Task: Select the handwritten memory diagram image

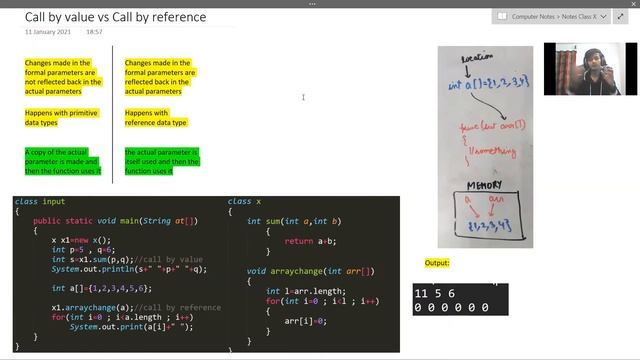Action: pyautogui.click(x=485, y=147)
